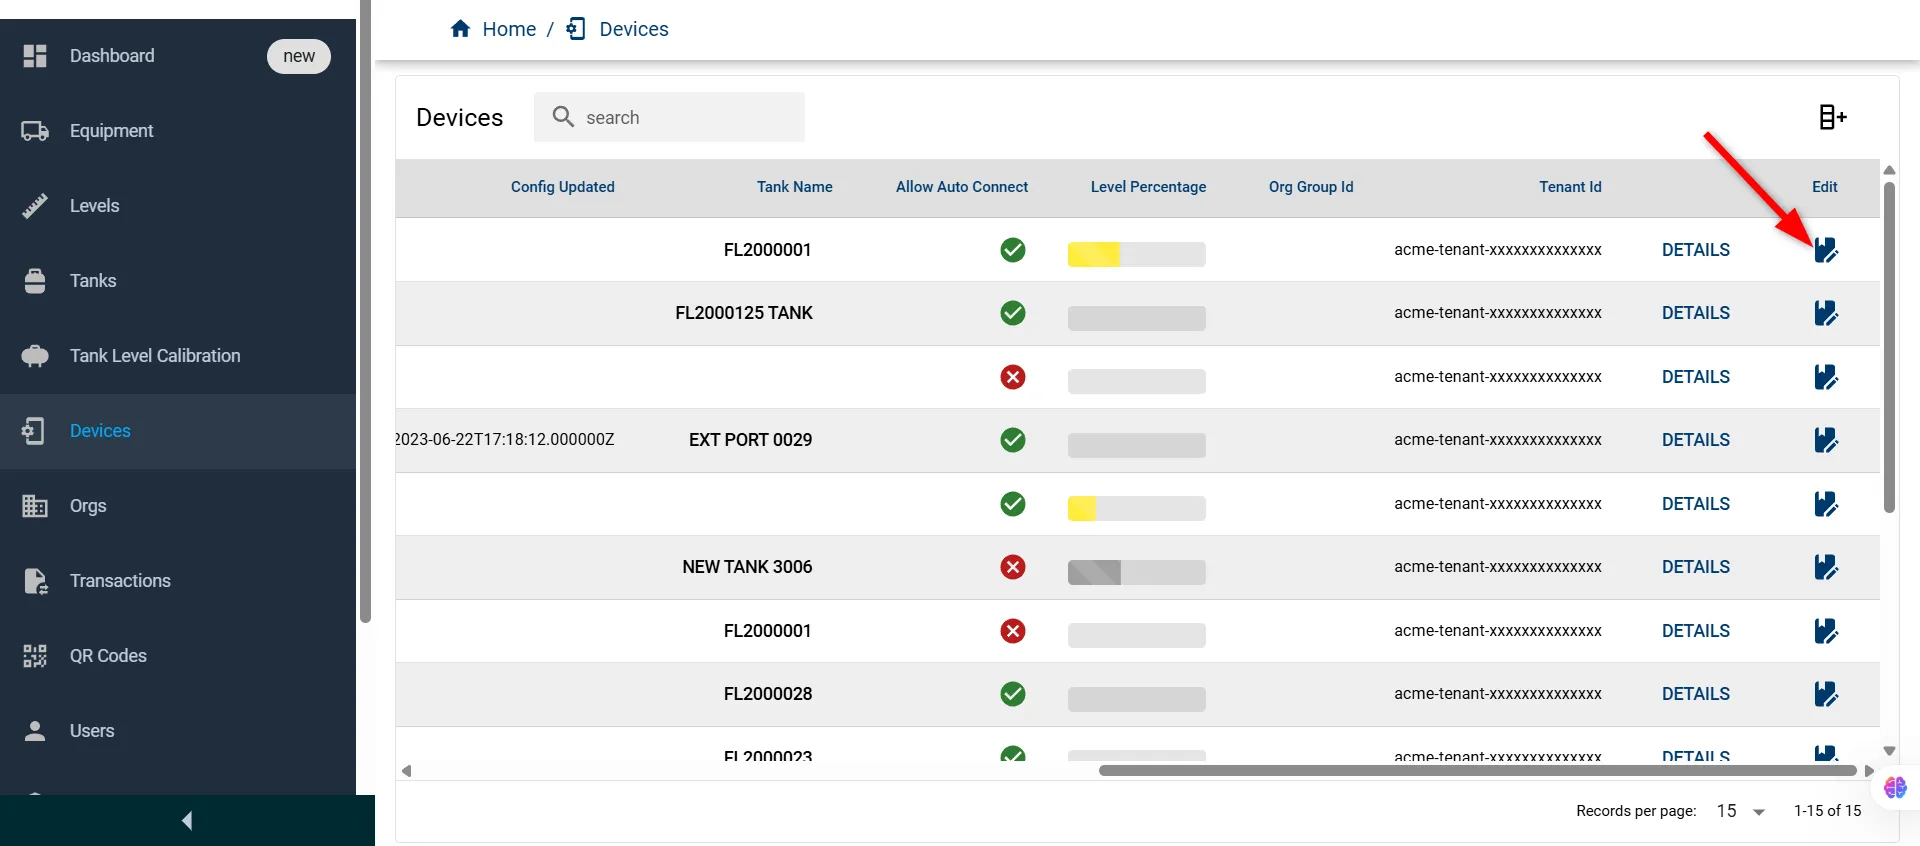
Task: Click the Transactions document icon
Action: [x=35, y=581]
